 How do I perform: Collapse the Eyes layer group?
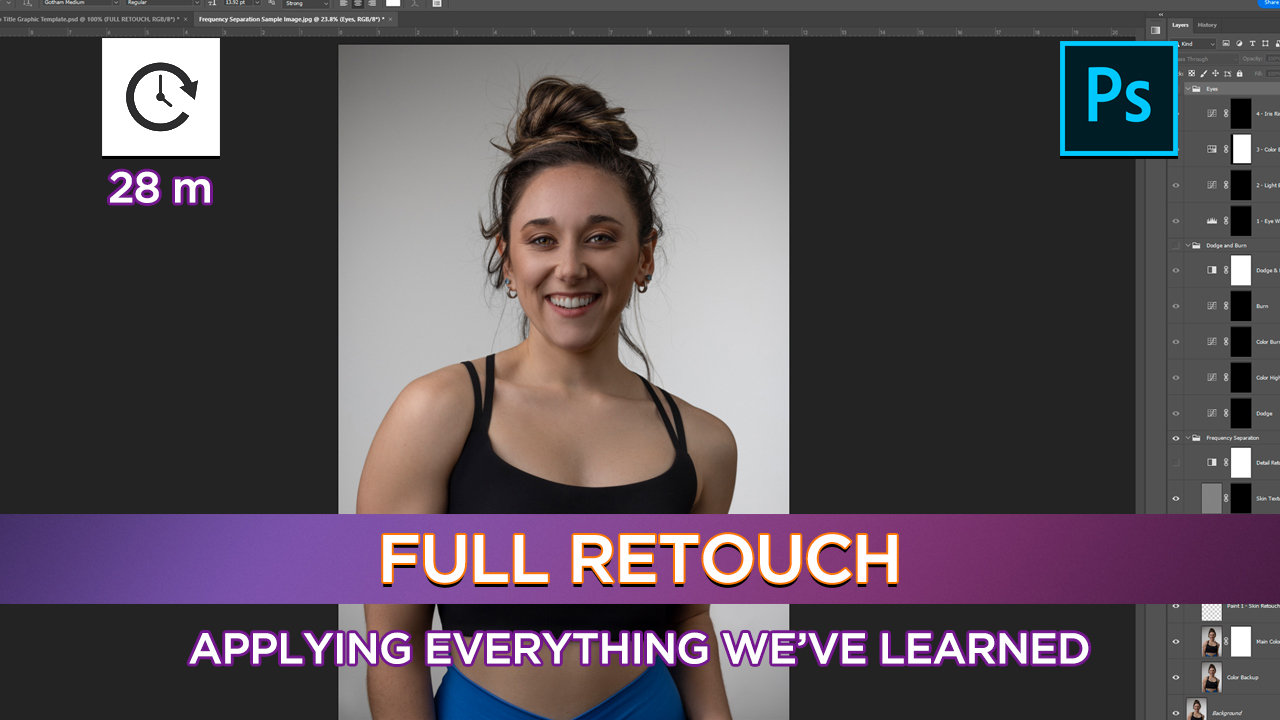tap(1188, 89)
